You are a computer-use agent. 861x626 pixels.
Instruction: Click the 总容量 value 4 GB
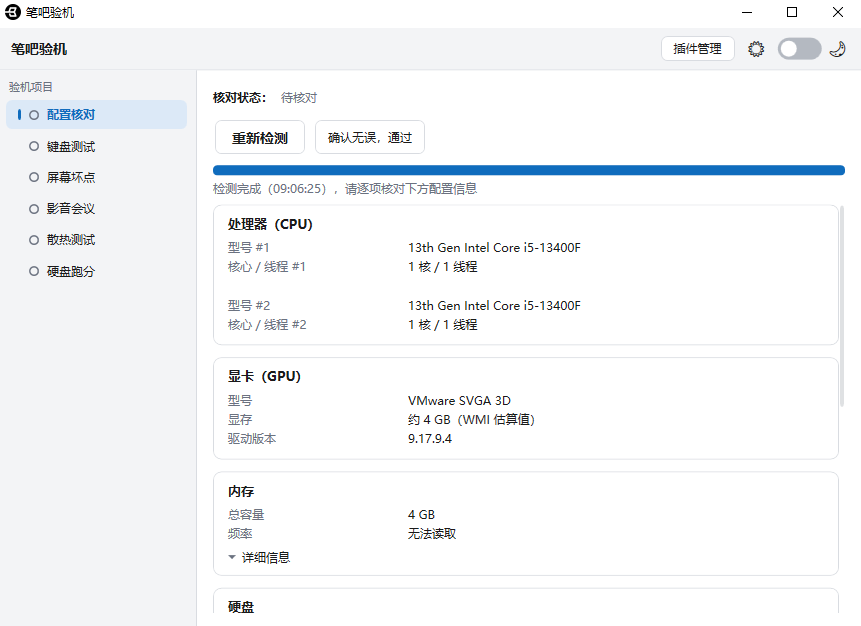(421, 515)
